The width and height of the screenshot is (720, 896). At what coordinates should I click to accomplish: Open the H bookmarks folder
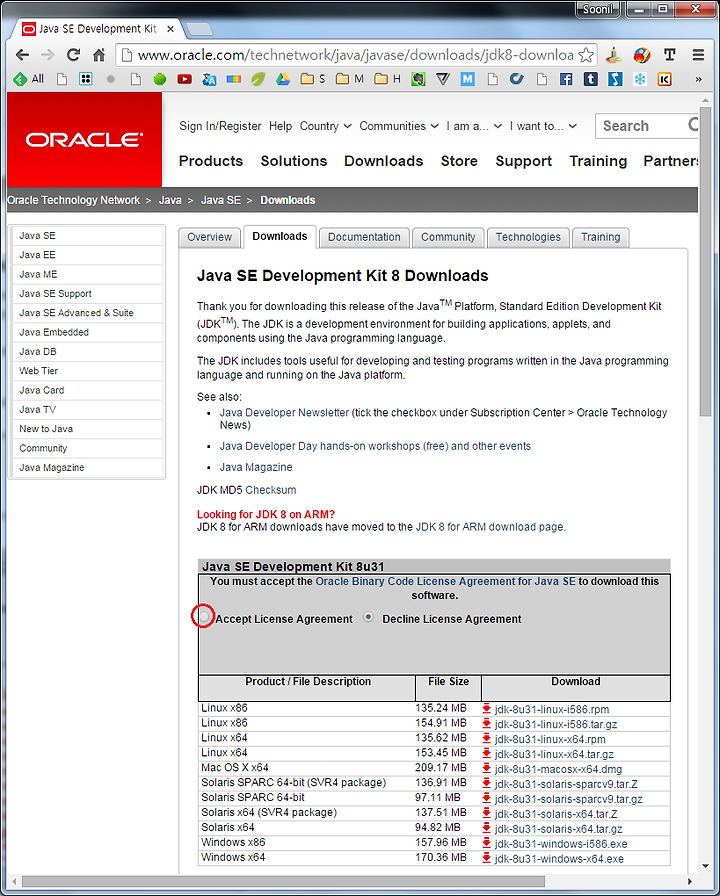pos(387,79)
